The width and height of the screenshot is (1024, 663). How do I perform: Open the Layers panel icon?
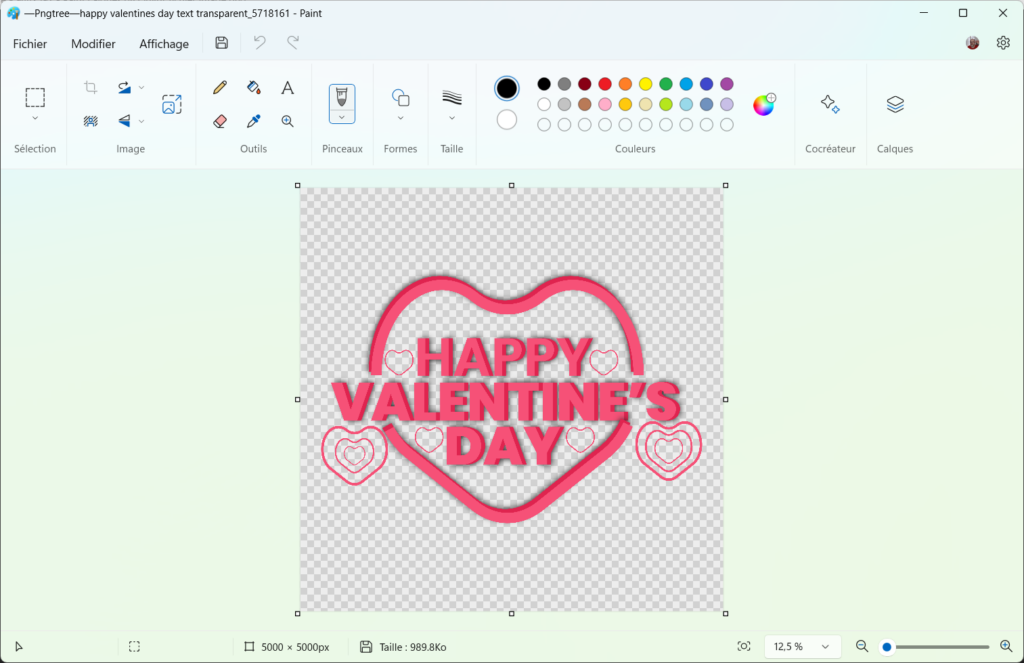coord(895,104)
